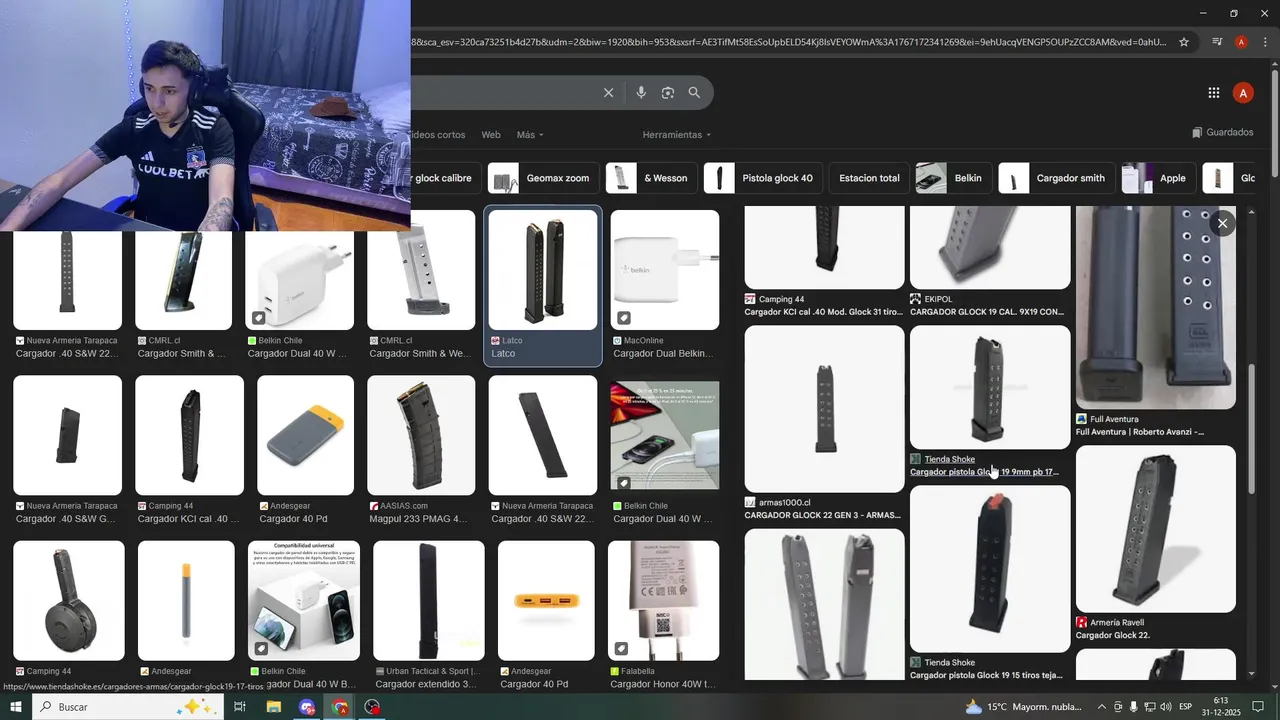
Task: Click the Chrome address bar URL
Action: click(788, 42)
